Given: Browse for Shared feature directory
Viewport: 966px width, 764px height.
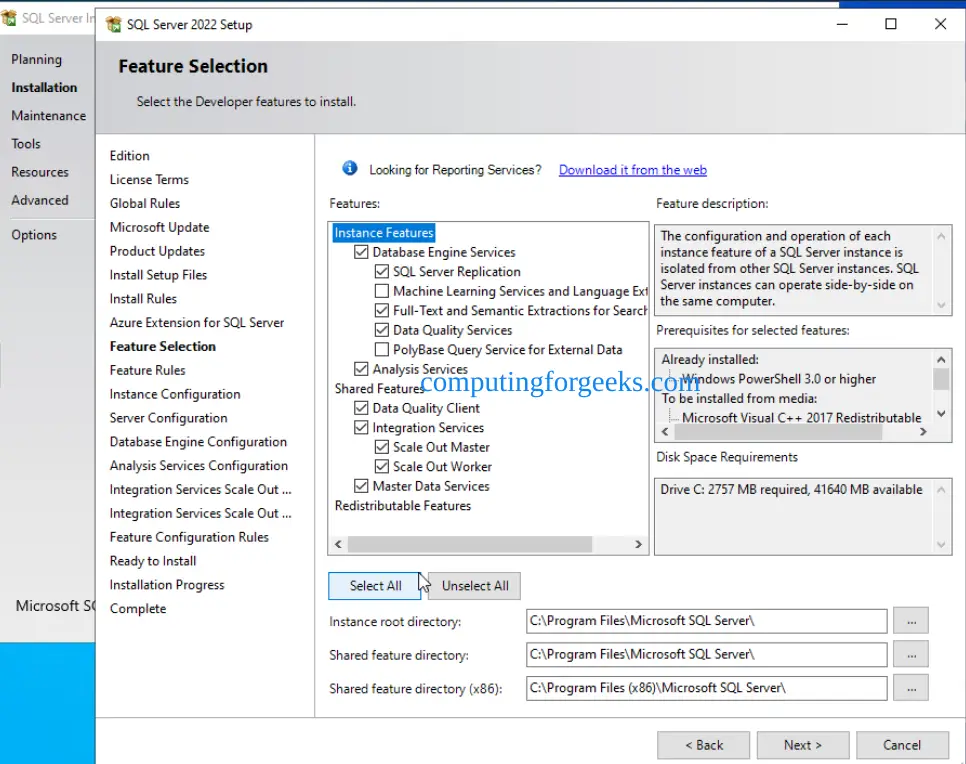Looking at the screenshot, I should (x=911, y=654).
